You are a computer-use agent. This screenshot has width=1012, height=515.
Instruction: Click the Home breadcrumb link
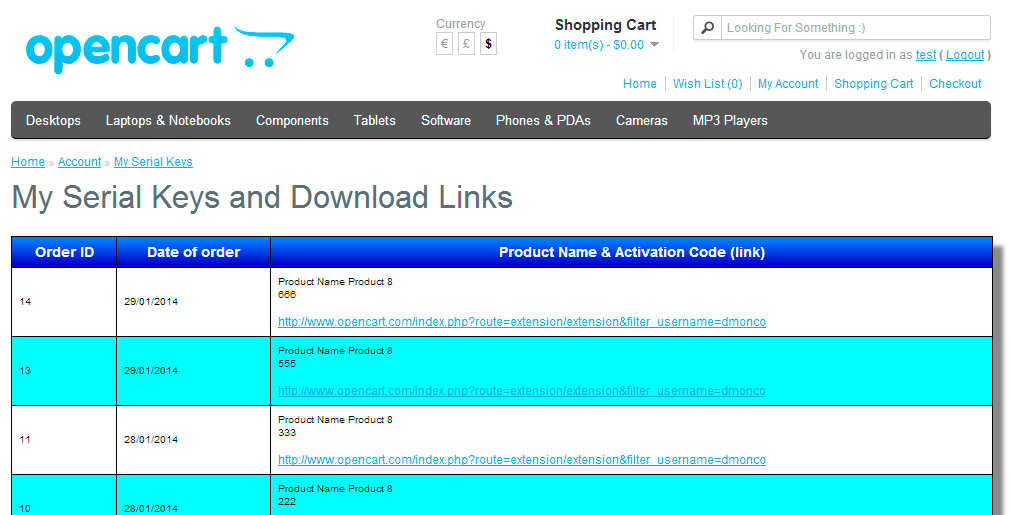(x=28, y=162)
